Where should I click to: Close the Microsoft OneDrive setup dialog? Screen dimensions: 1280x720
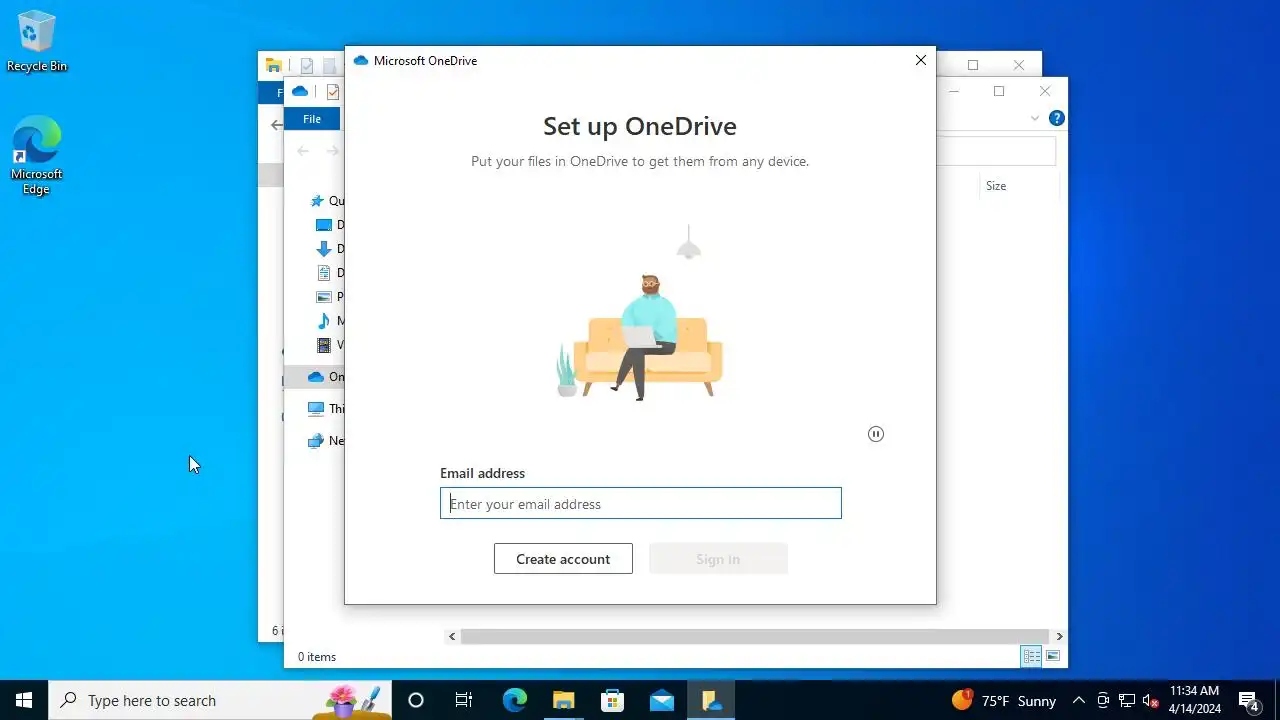921,60
